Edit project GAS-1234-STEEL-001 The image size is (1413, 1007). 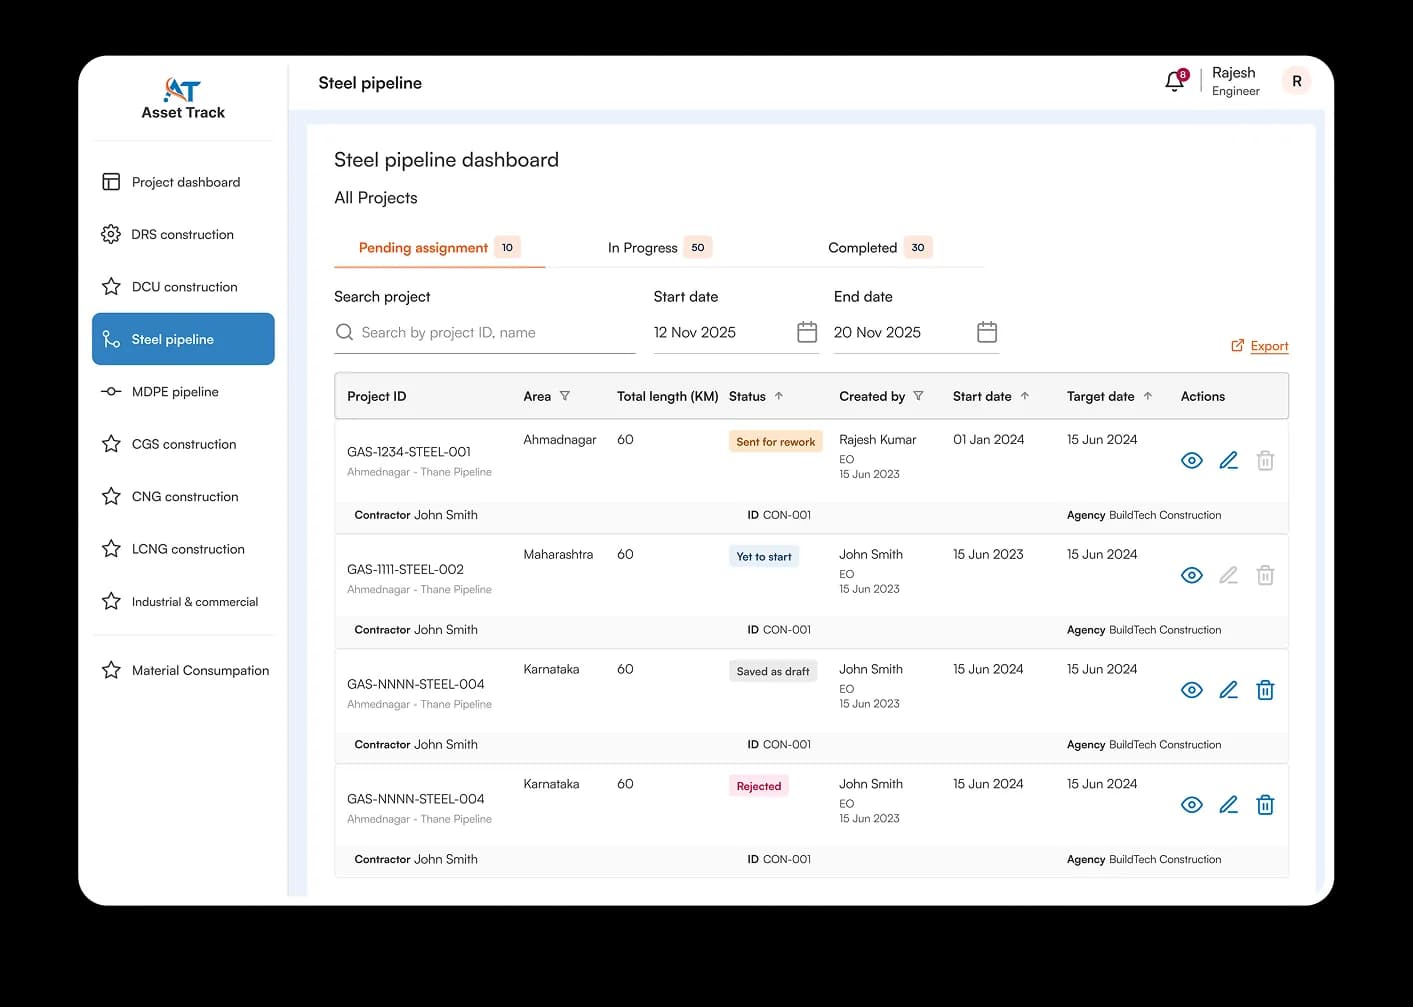[1229, 461]
